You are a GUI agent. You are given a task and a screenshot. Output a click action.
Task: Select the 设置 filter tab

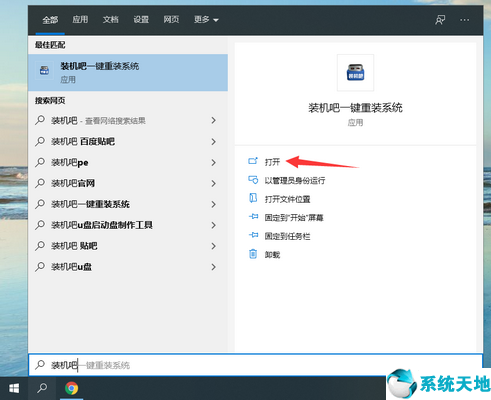(141, 20)
